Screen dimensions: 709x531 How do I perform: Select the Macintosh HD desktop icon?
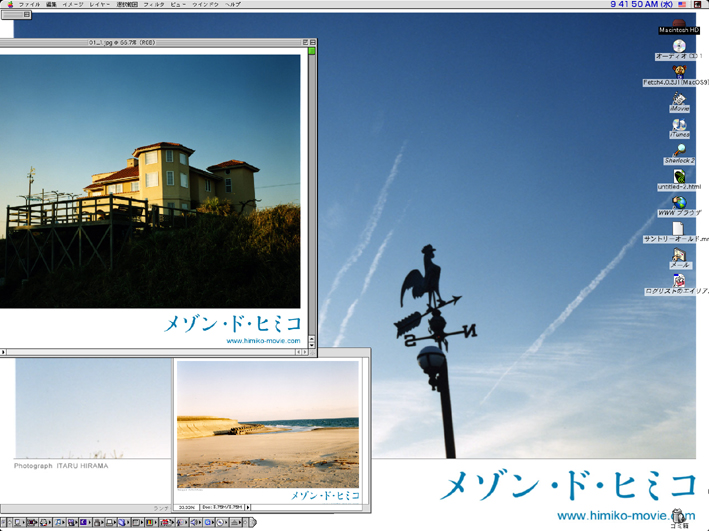coord(679,27)
